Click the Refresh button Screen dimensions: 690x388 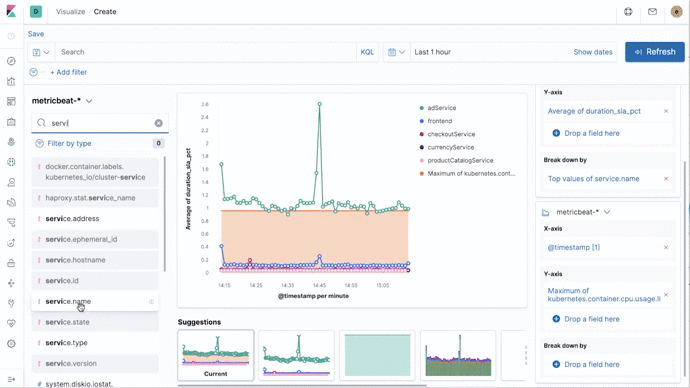tap(655, 52)
